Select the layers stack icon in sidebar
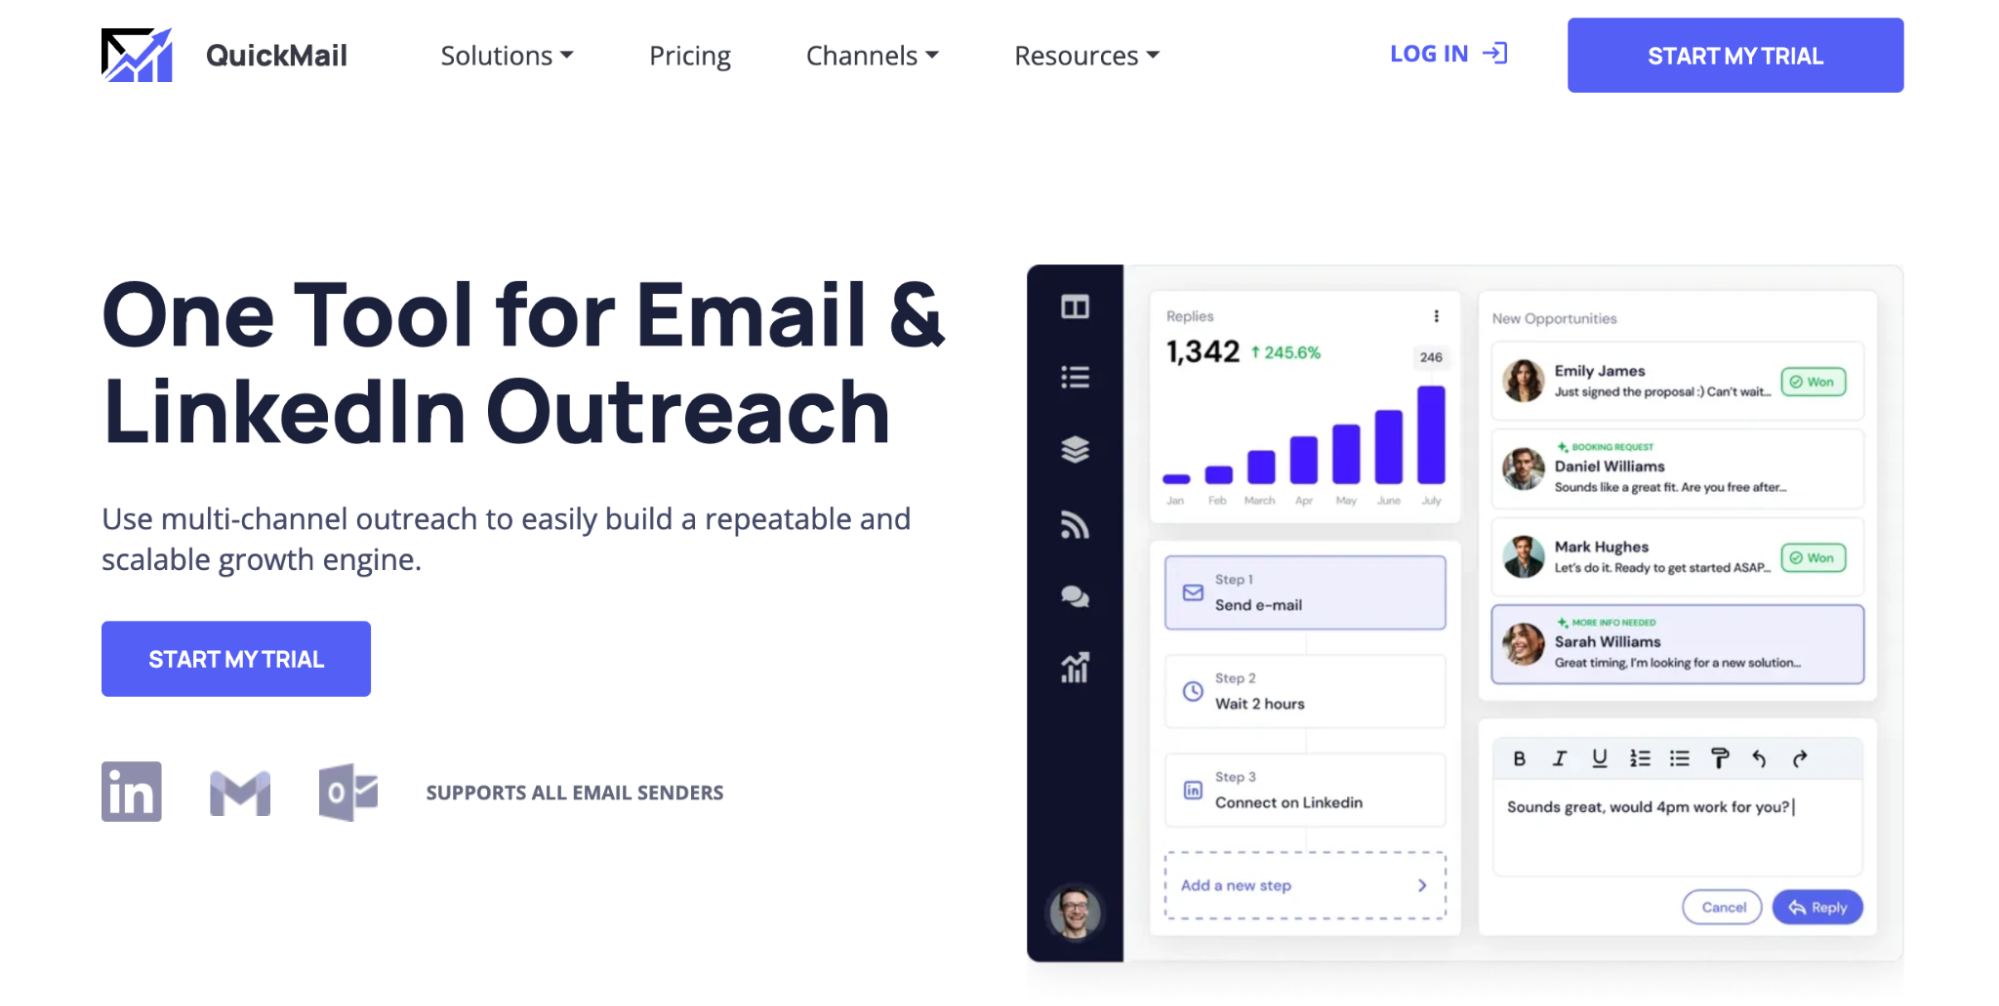The height and width of the screenshot is (1006, 1999). (x=1074, y=450)
